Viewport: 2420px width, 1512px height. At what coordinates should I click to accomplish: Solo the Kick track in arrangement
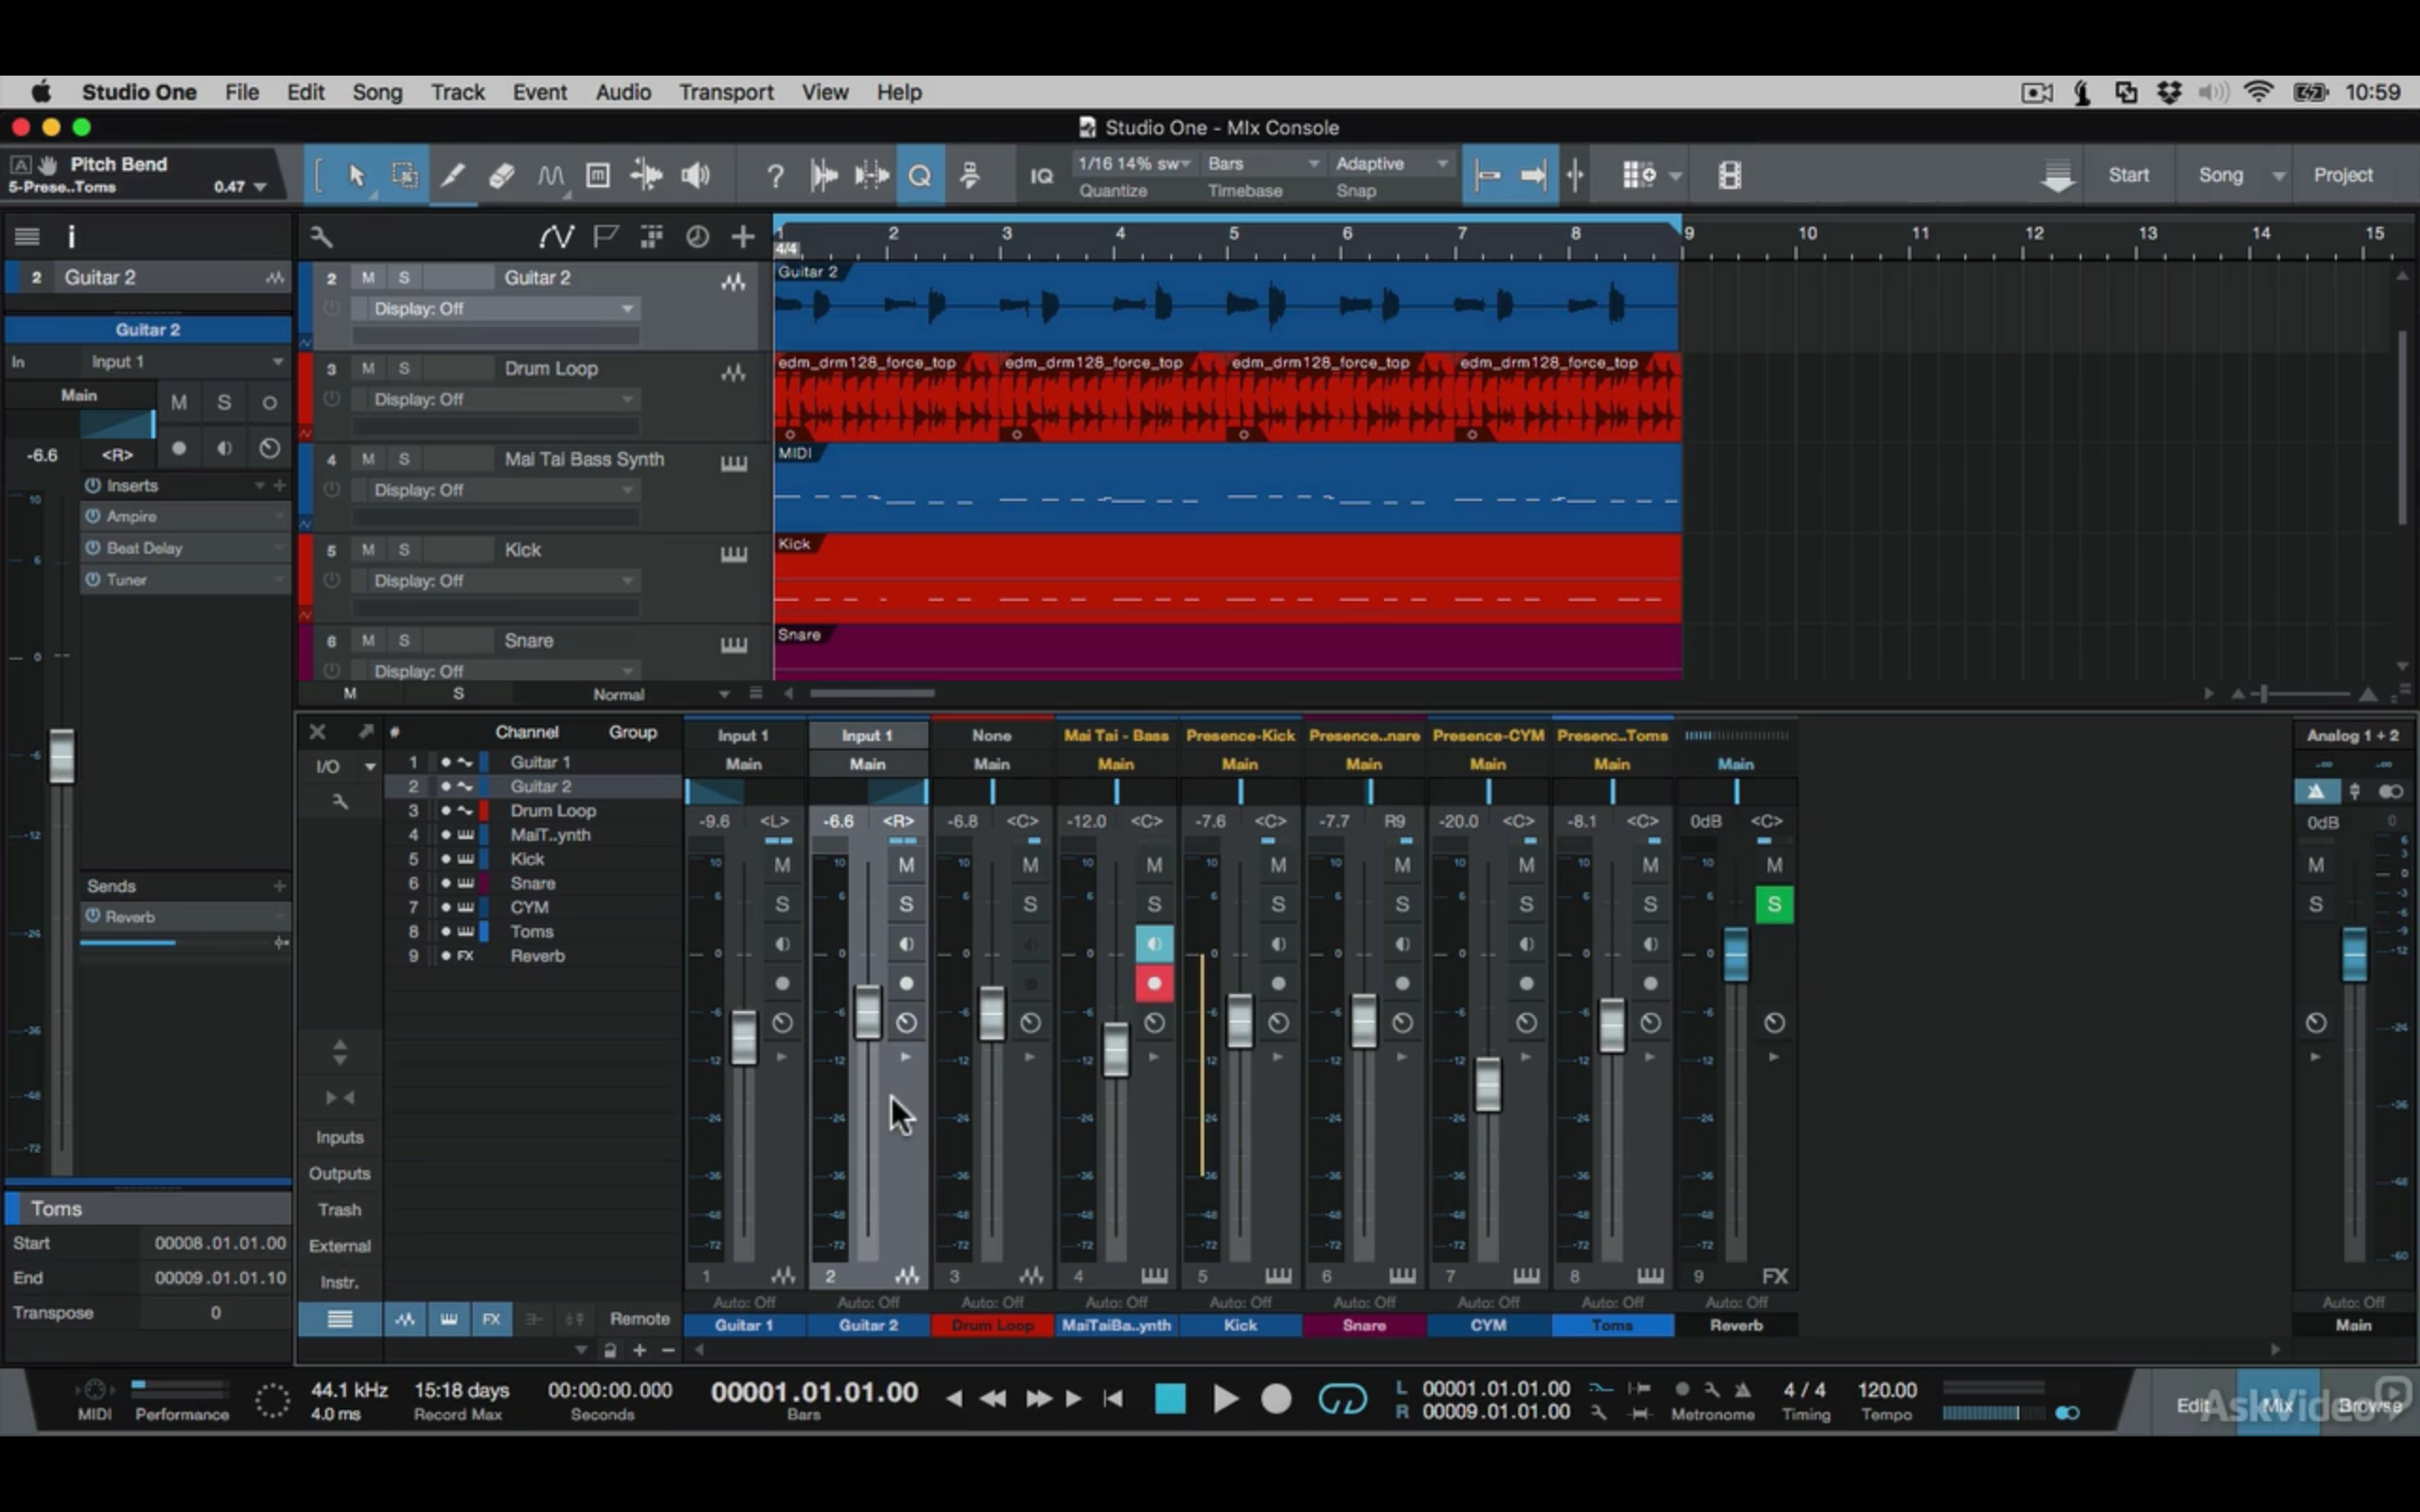pos(404,549)
